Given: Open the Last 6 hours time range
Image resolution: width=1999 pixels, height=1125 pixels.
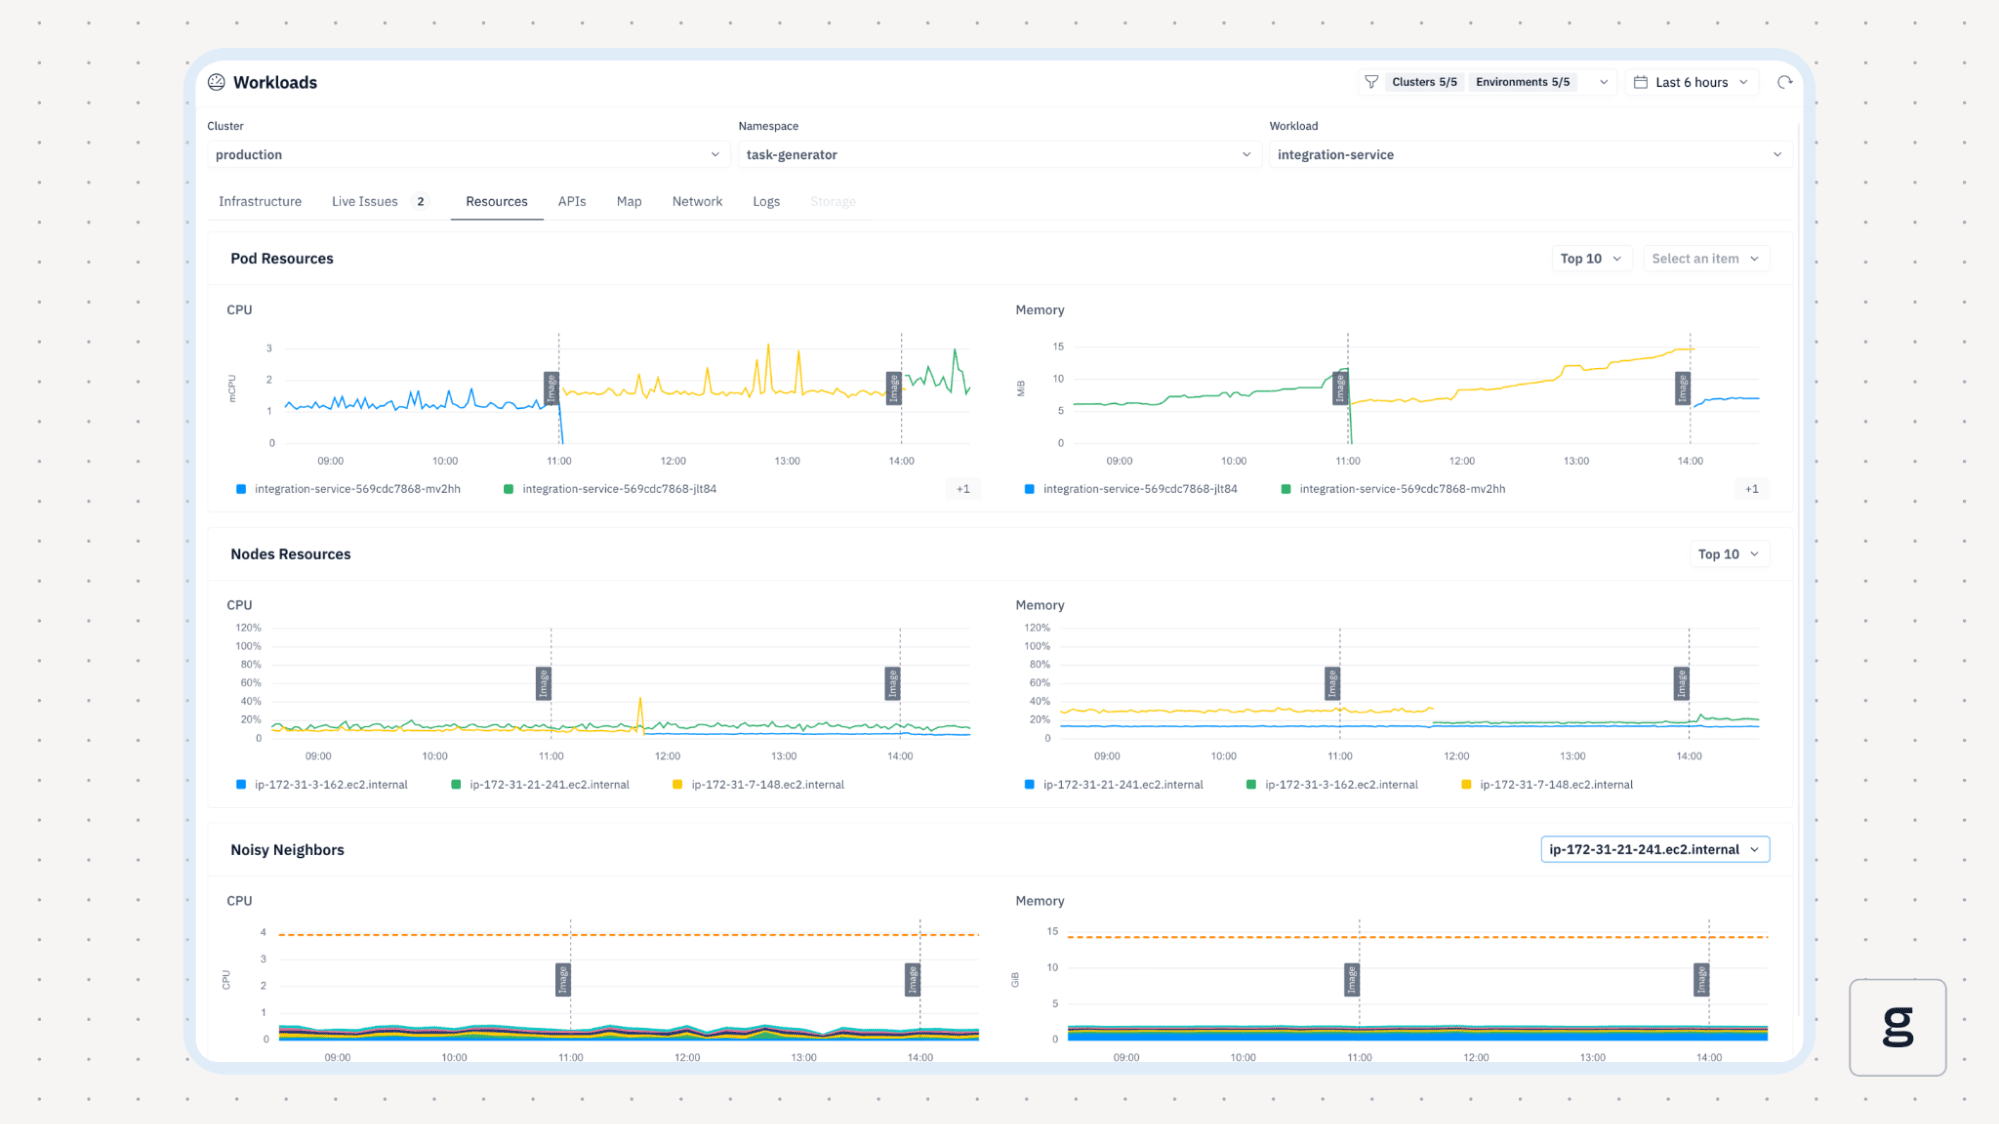Looking at the screenshot, I should point(1692,82).
